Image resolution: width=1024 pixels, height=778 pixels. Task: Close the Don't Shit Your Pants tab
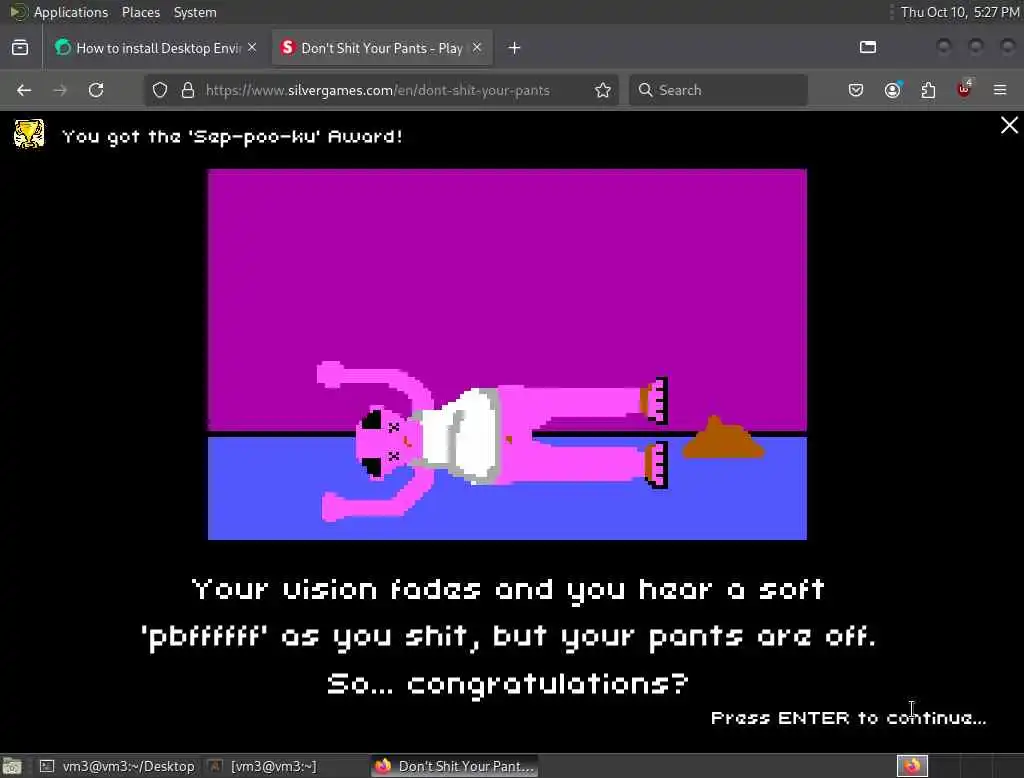click(x=477, y=48)
